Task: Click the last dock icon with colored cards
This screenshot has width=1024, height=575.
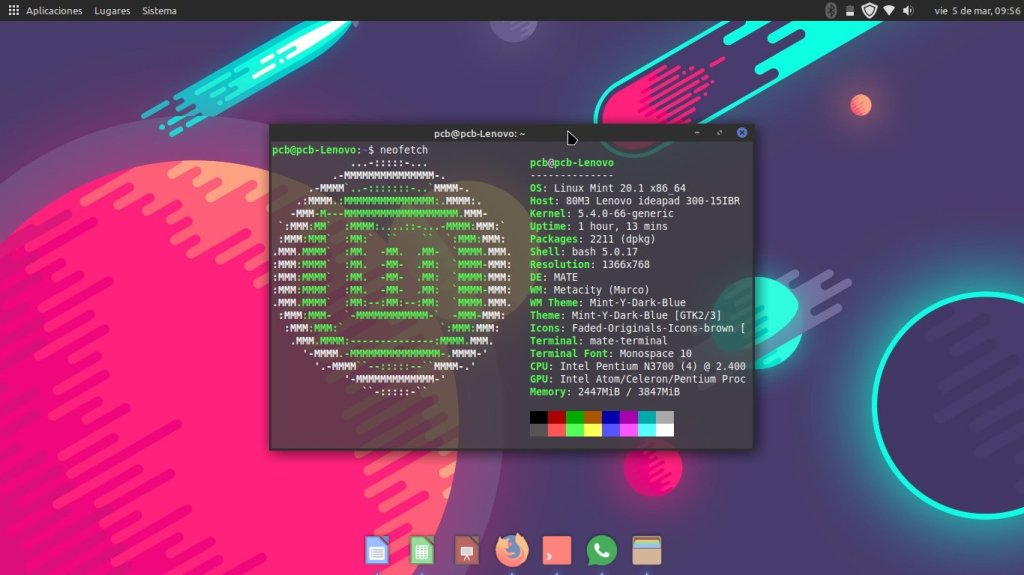Action: [647, 549]
